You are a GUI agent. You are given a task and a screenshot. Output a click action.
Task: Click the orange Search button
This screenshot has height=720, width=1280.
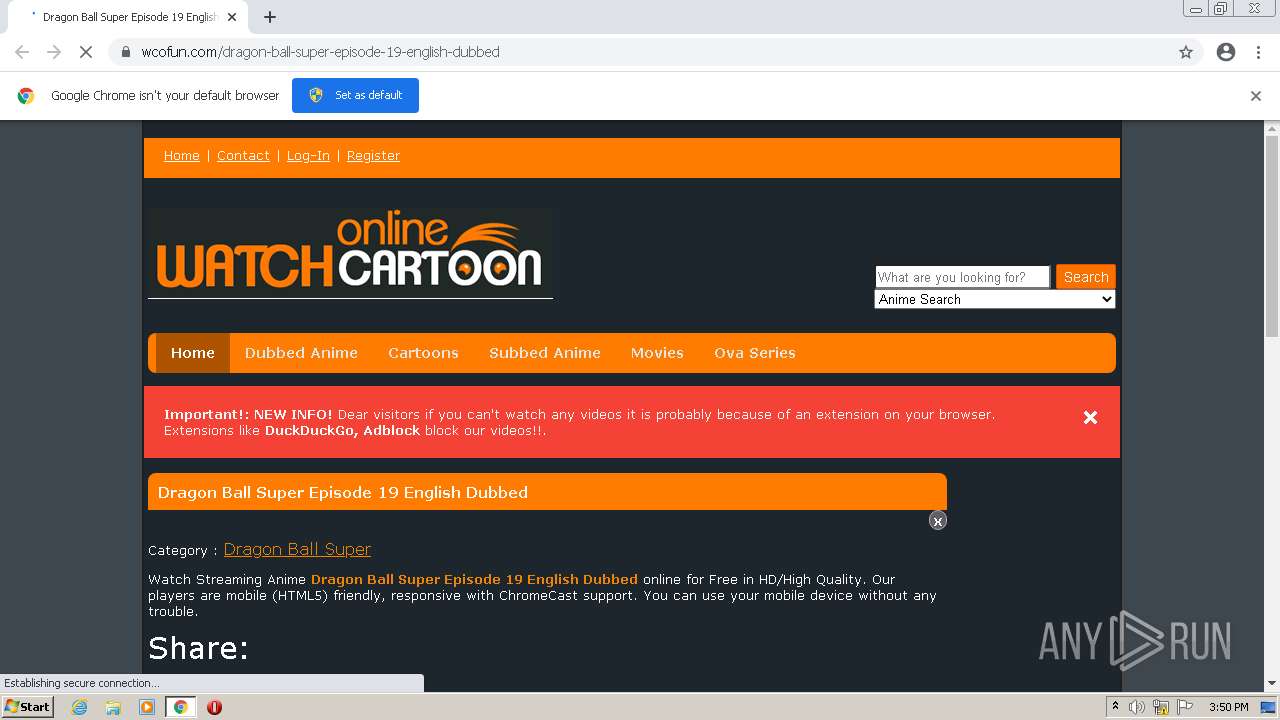tap(1085, 277)
